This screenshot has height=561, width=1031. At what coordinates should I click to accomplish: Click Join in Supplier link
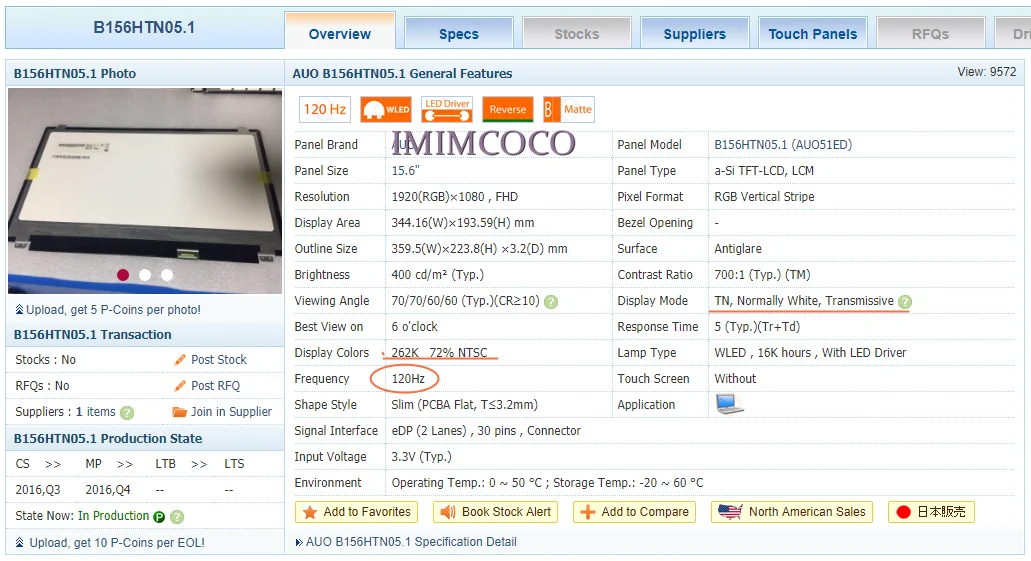point(231,412)
